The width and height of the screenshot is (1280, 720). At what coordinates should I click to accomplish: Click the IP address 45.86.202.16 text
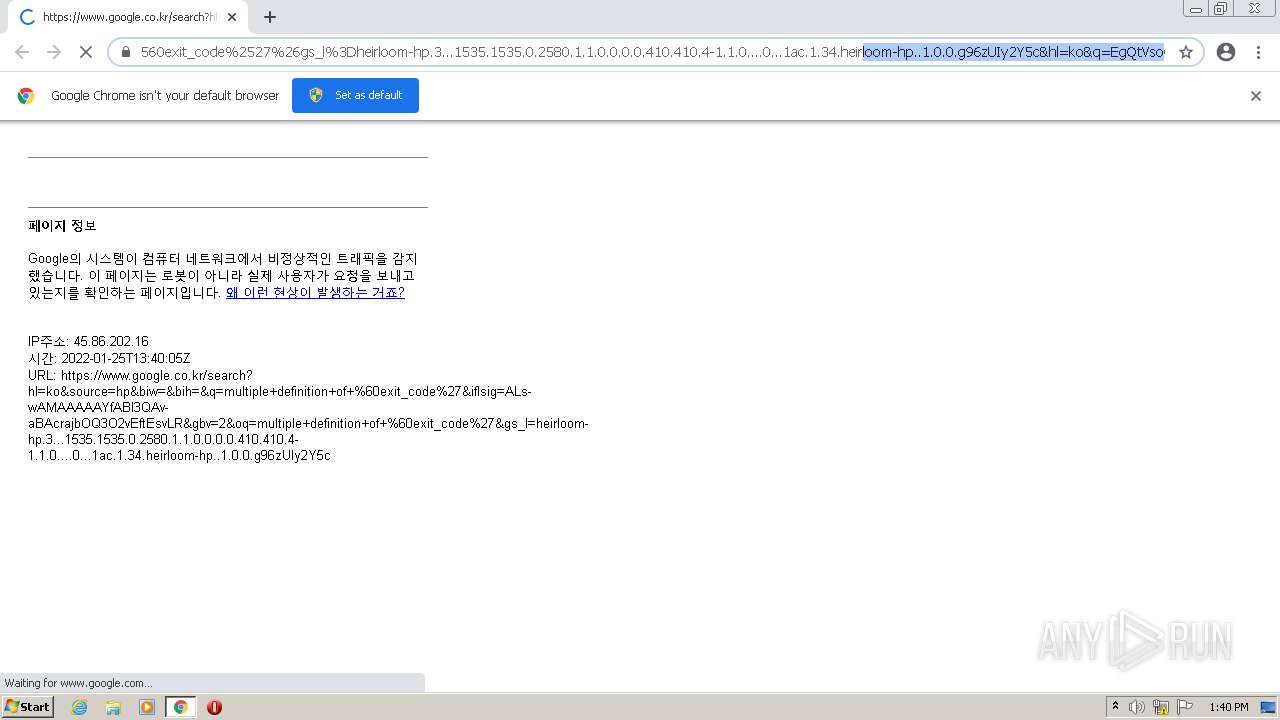tap(111, 342)
